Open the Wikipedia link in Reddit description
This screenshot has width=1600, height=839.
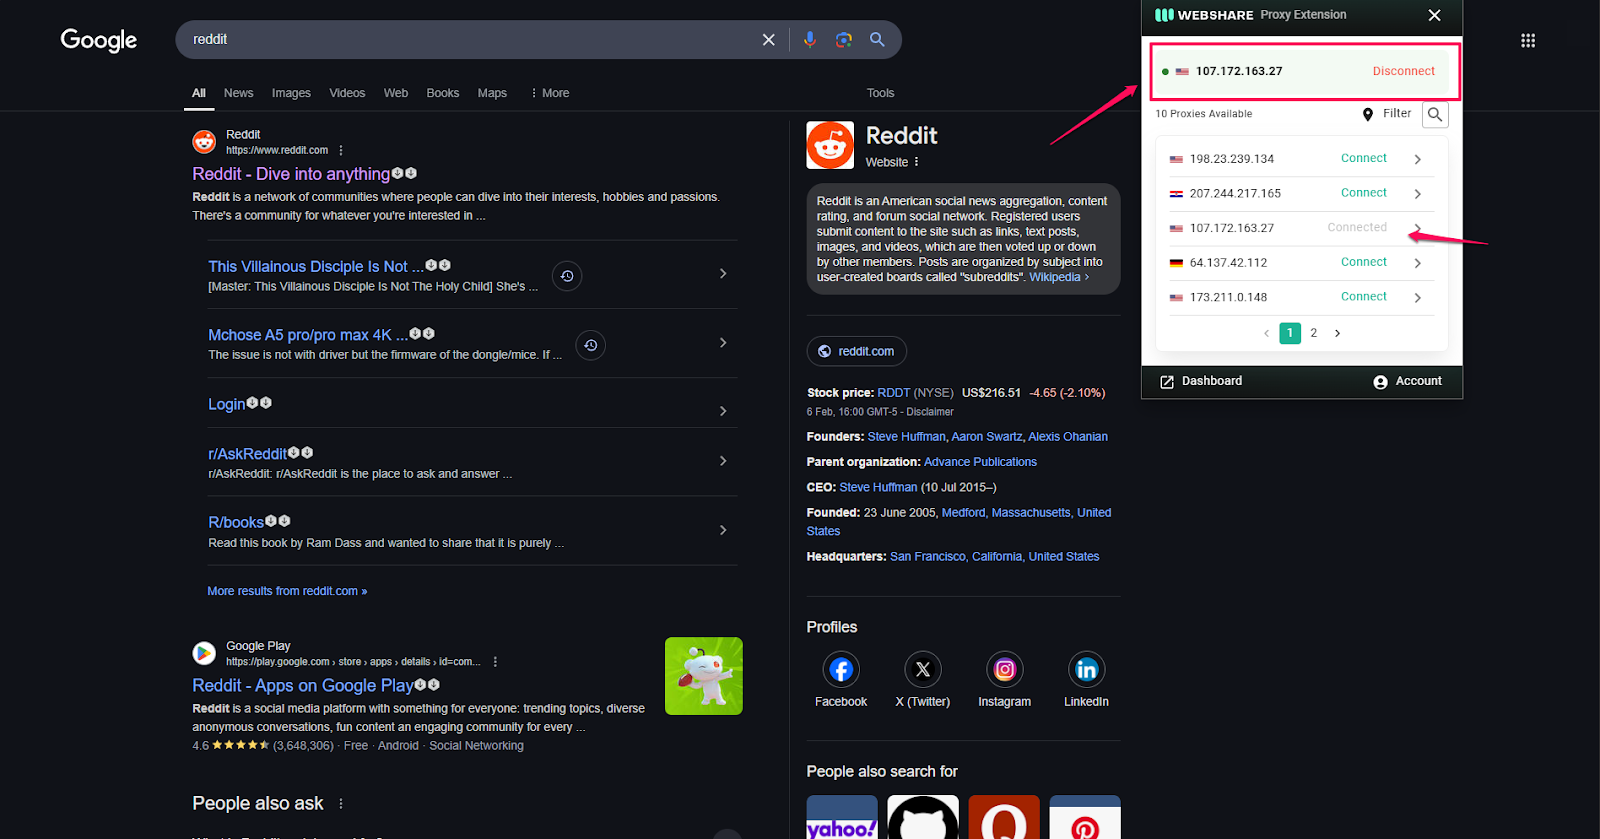point(1059,277)
